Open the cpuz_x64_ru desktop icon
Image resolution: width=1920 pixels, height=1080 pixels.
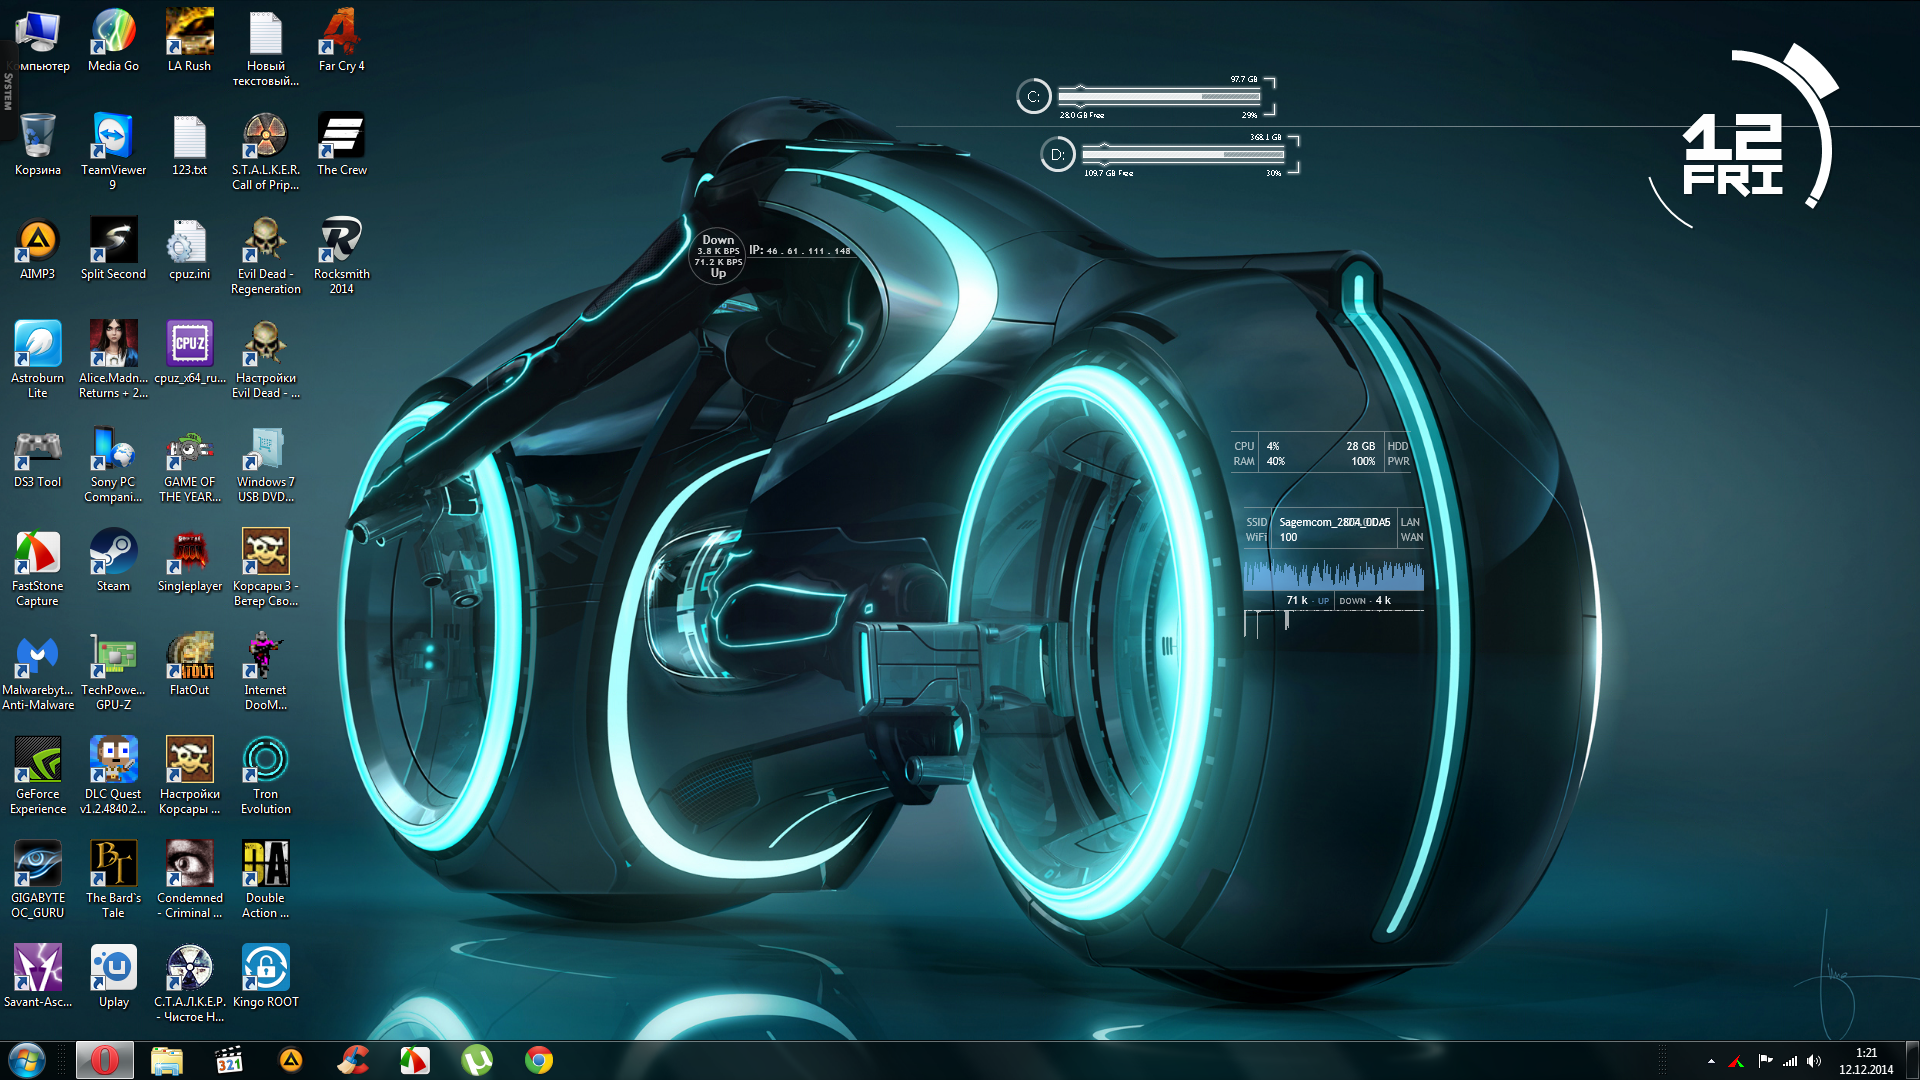point(189,354)
